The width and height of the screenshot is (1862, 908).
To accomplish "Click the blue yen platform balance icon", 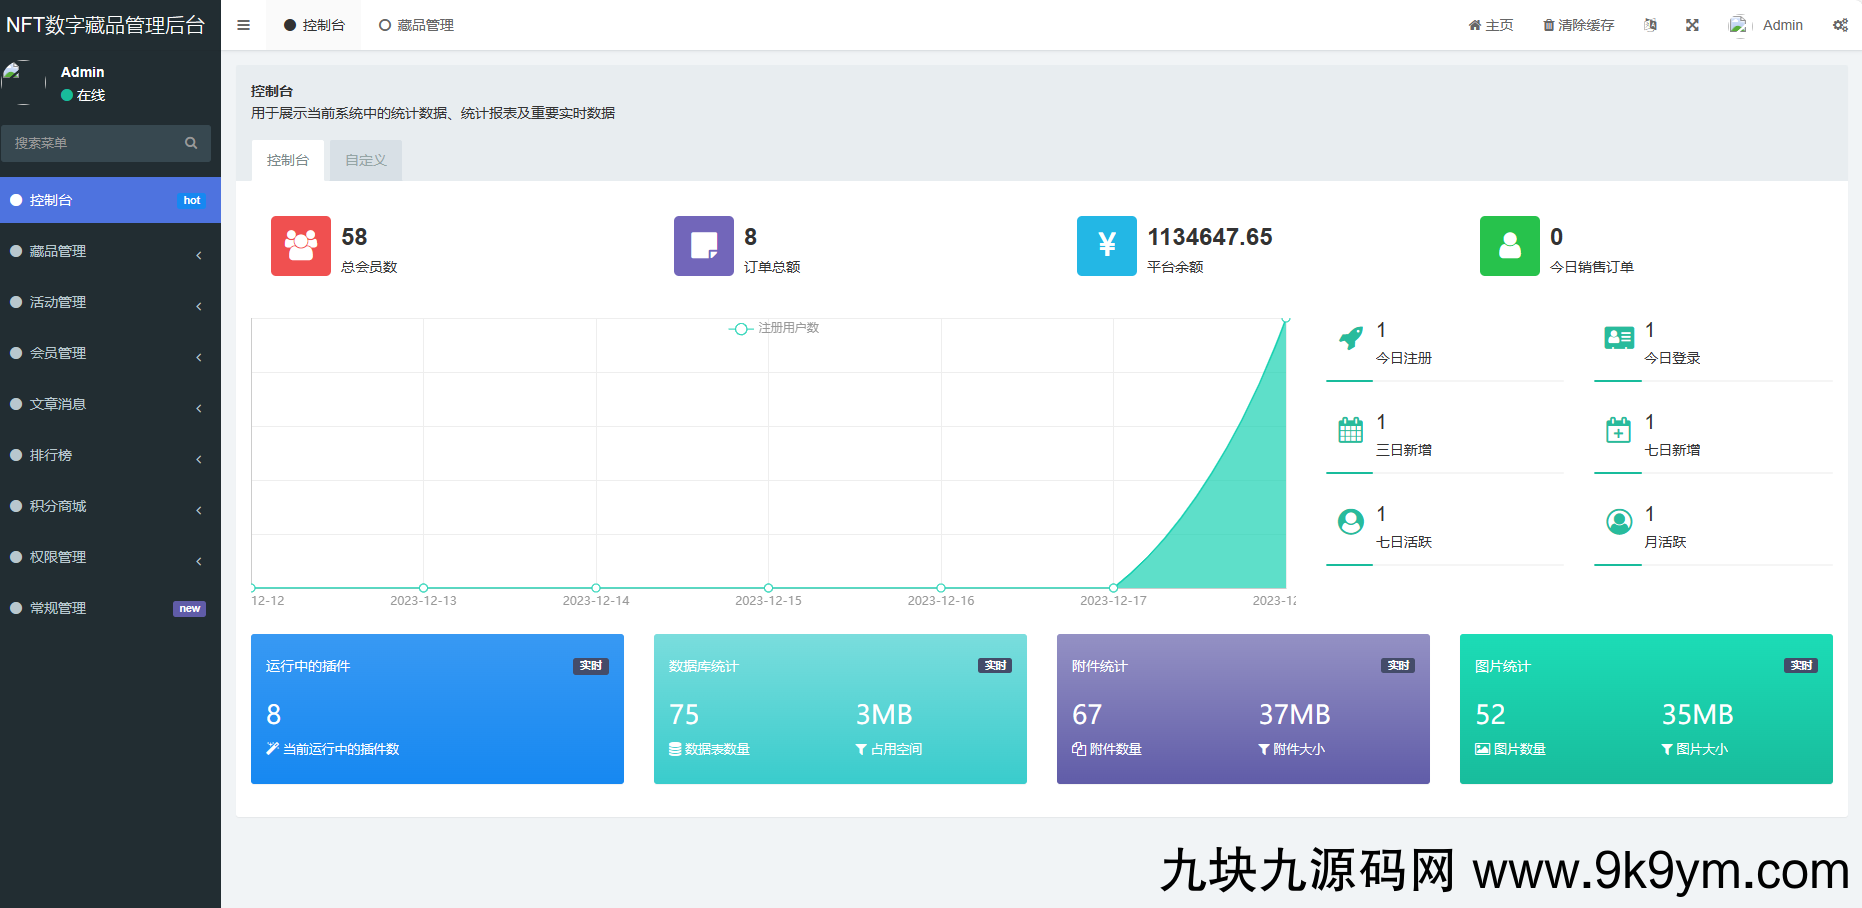I will point(1107,246).
